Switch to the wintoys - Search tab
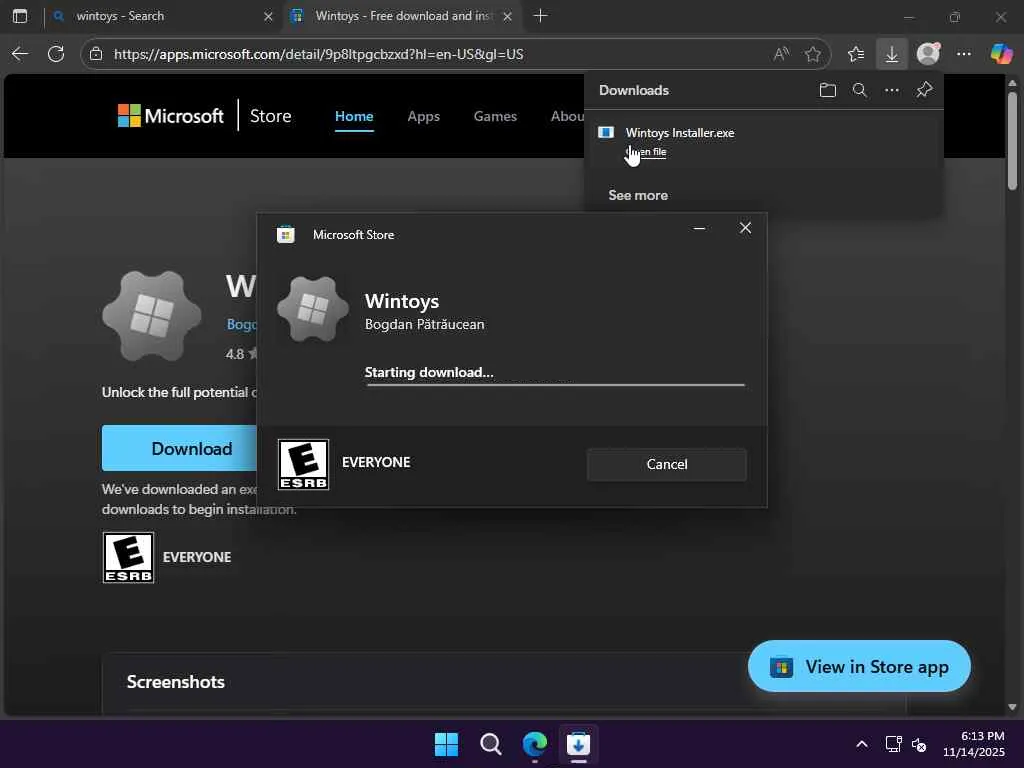Viewport: 1024px width, 768px height. (x=163, y=16)
